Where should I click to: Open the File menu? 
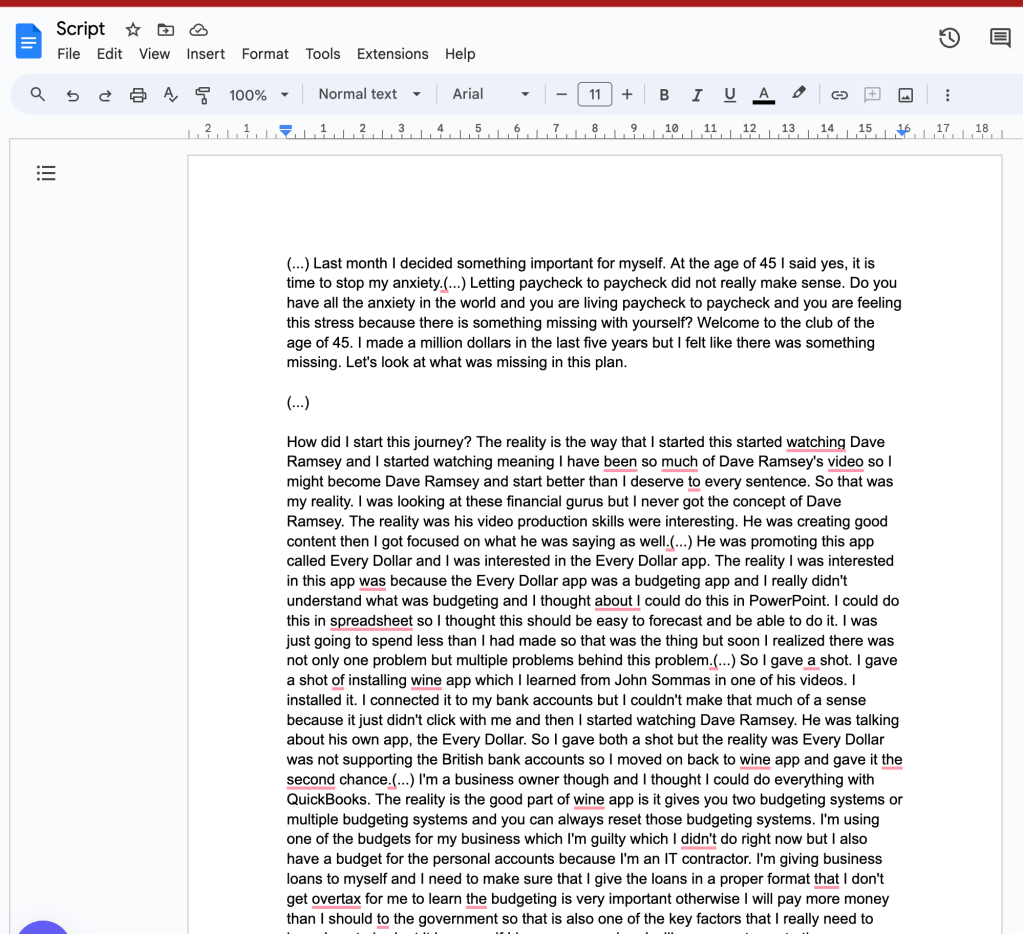click(x=69, y=54)
